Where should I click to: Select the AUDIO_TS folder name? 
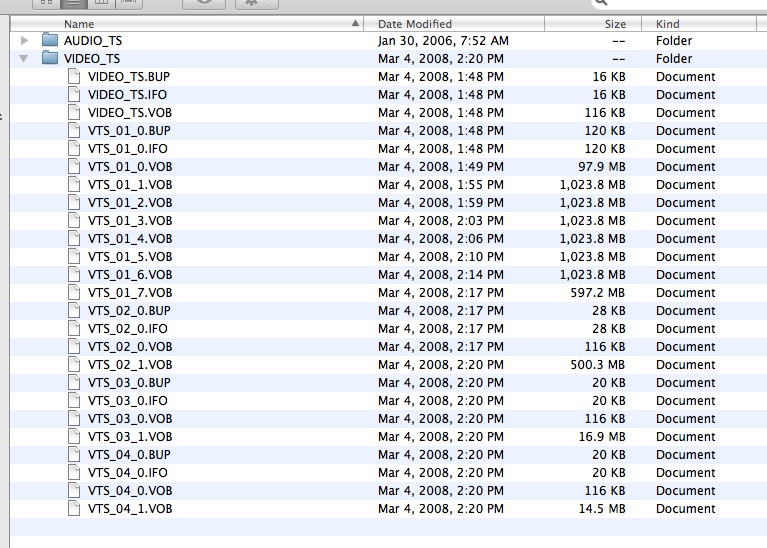tap(93, 41)
